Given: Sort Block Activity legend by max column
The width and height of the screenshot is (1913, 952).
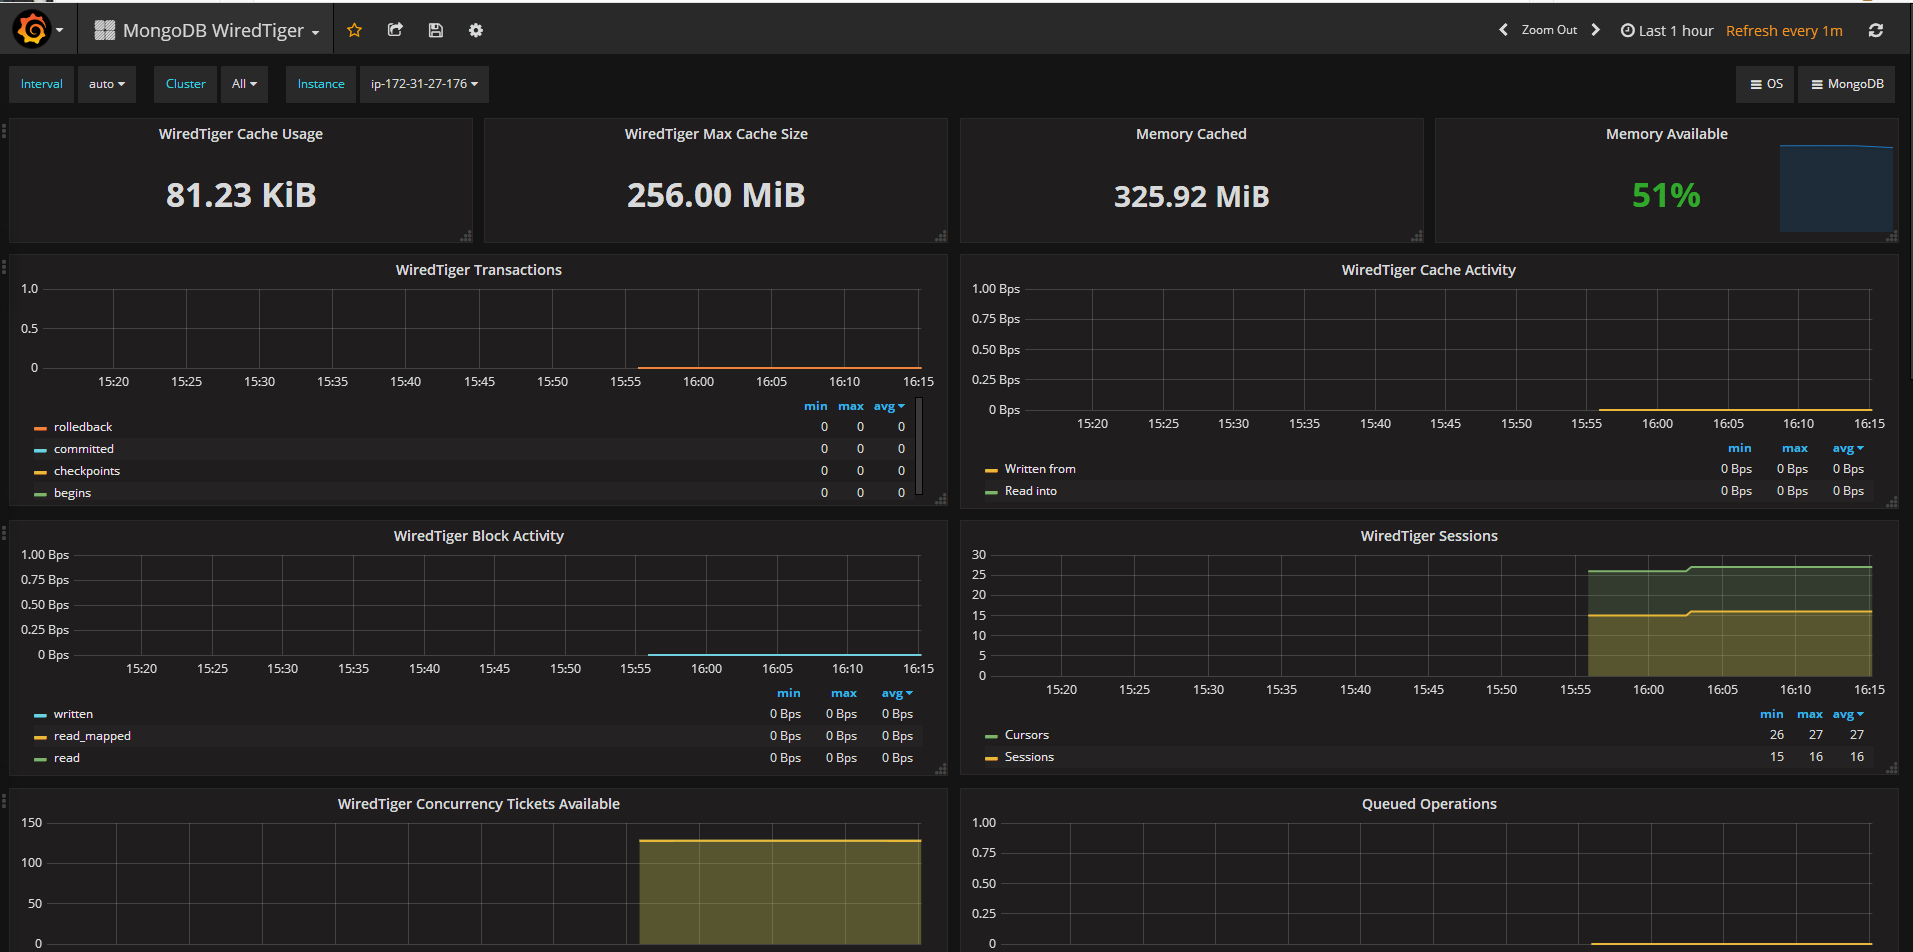Looking at the screenshot, I should pos(843,693).
